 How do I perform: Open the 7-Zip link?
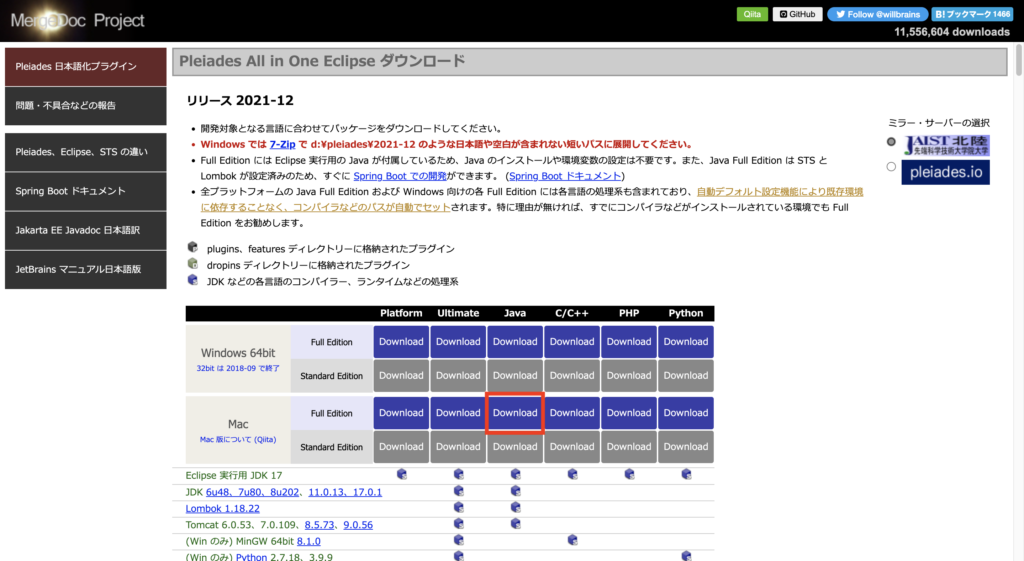(282, 144)
